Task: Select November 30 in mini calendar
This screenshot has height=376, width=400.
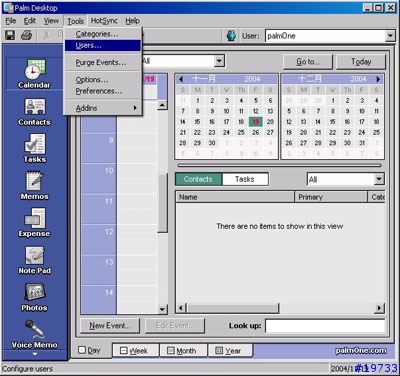Action: (212, 143)
